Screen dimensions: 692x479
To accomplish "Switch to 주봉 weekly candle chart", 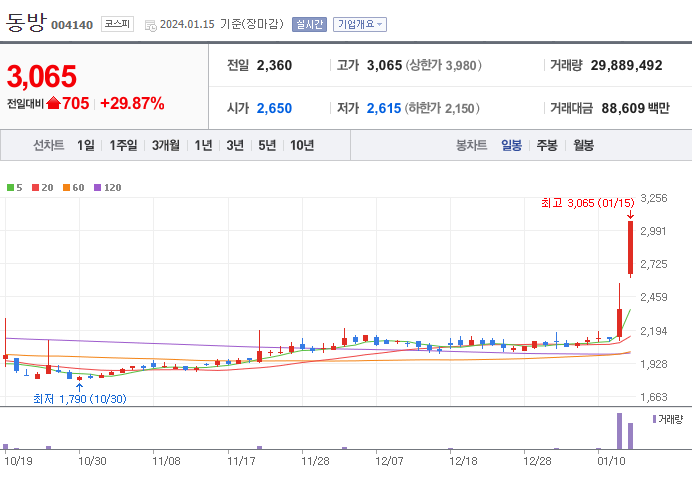I will (547, 145).
